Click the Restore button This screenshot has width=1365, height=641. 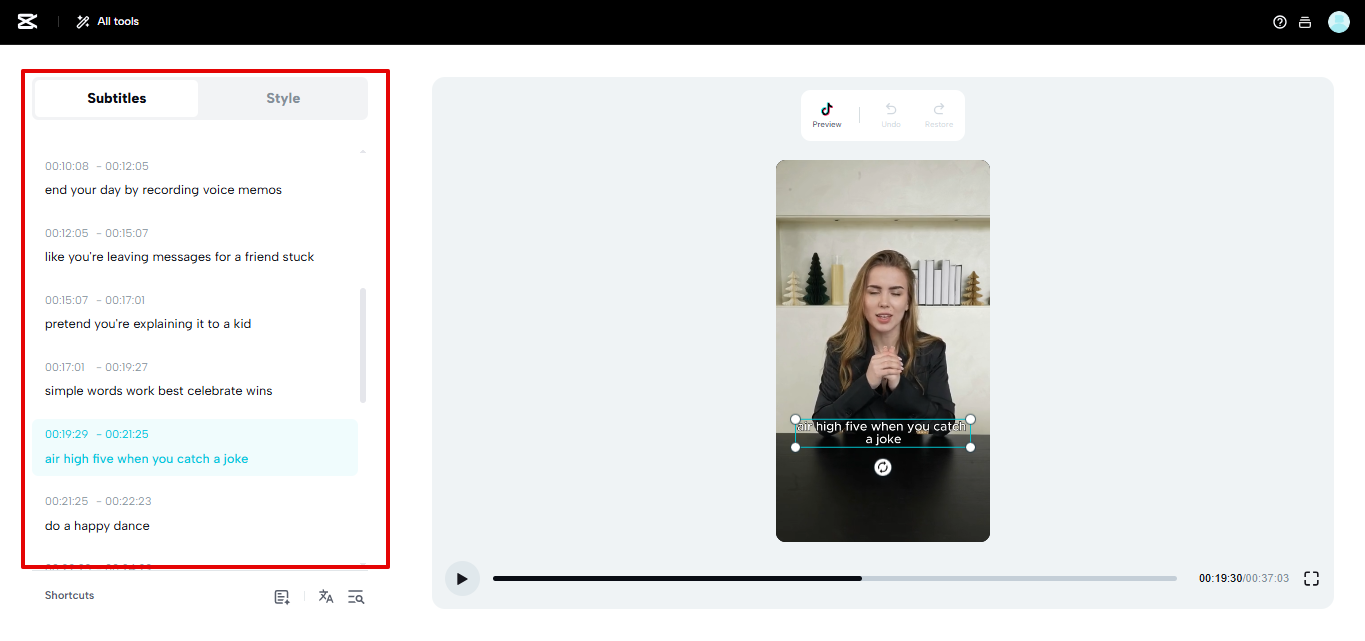938,113
